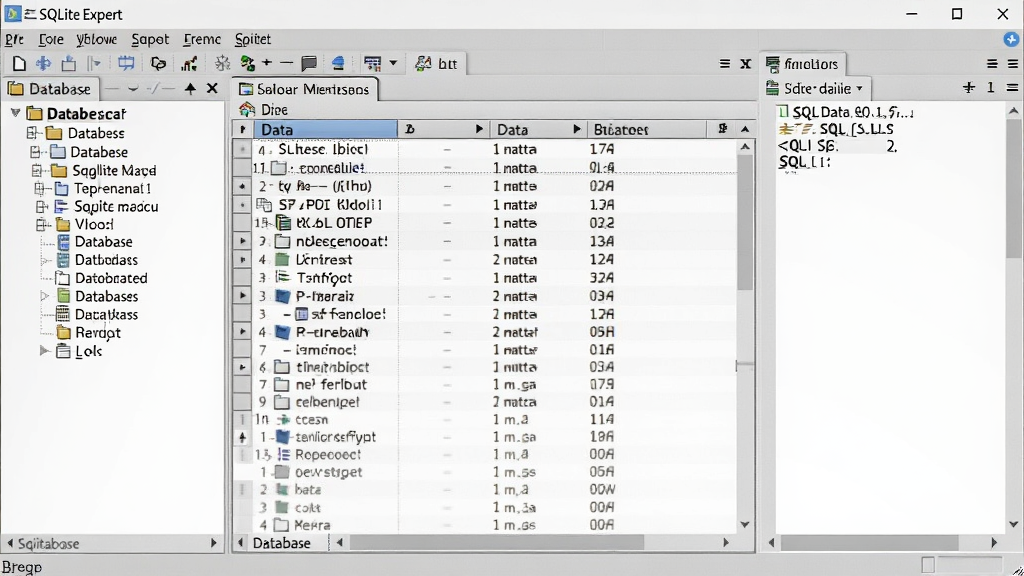Select the 'Ropeooect' grid row

(485, 455)
